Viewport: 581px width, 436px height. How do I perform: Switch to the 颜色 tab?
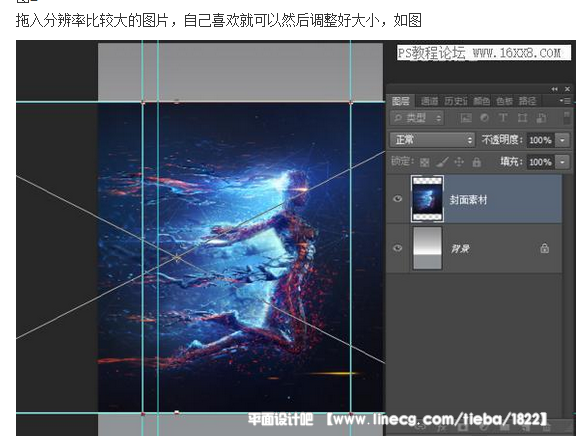[482, 101]
